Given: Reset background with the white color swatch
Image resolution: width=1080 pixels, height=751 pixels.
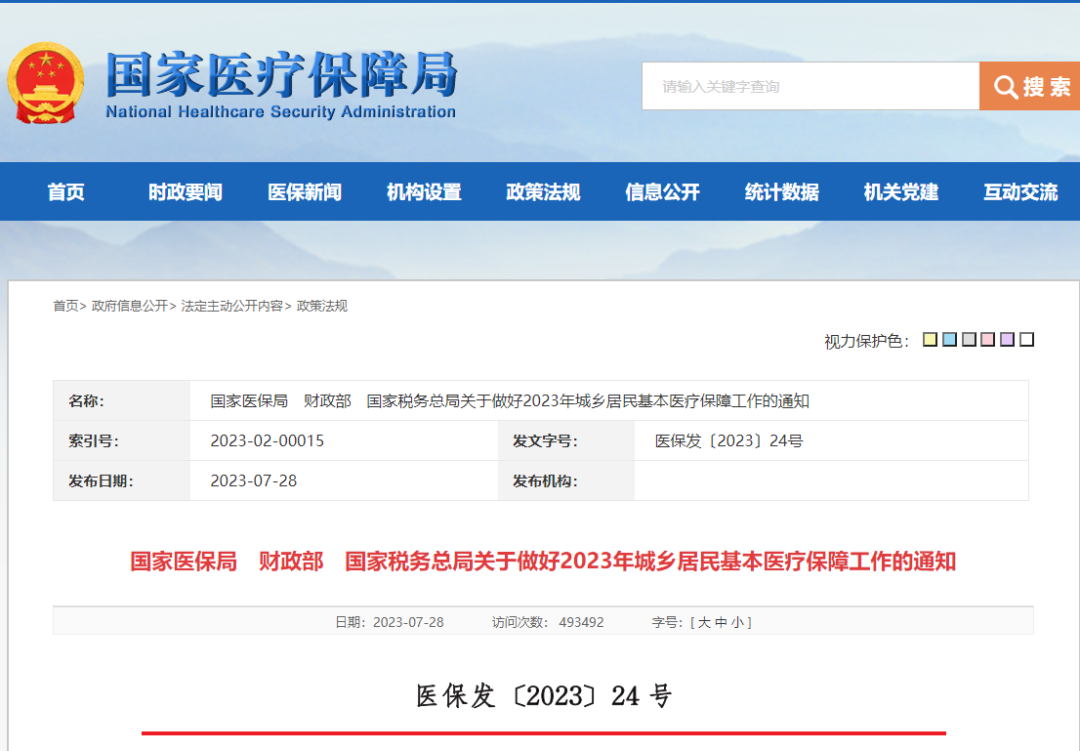Looking at the screenshot, I should click(x=1026, y=340).
